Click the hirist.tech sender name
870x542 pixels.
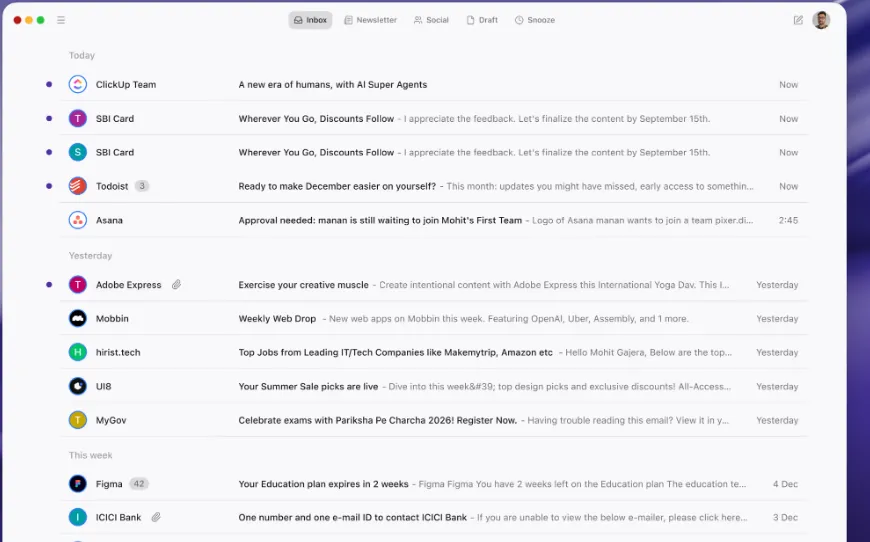pos(118,352)
